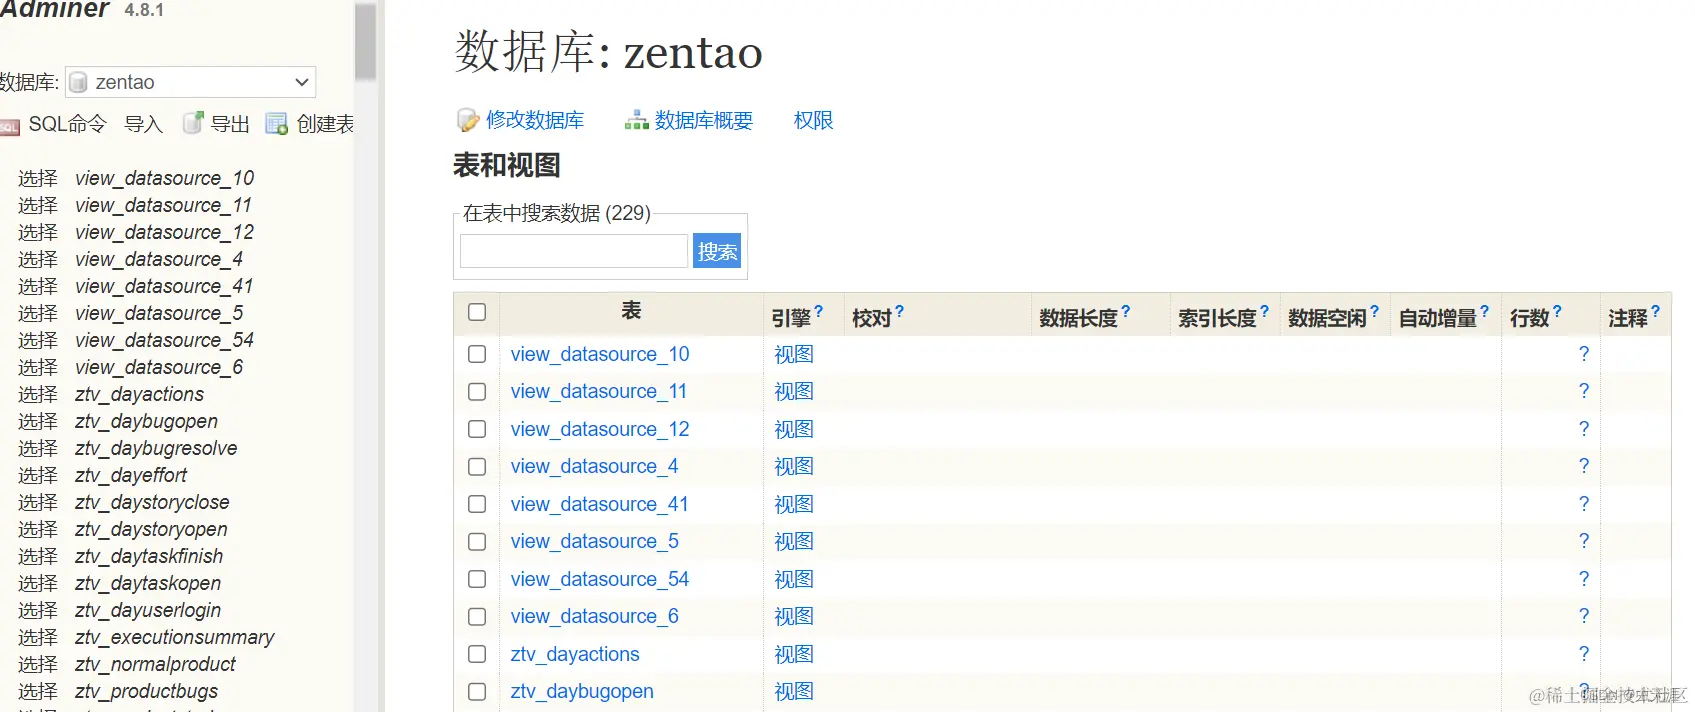Viewport: 1695px width, 712px height.
Task: Open ztv_normalproduct in the sidebar
Action: [x=155, y=664]
